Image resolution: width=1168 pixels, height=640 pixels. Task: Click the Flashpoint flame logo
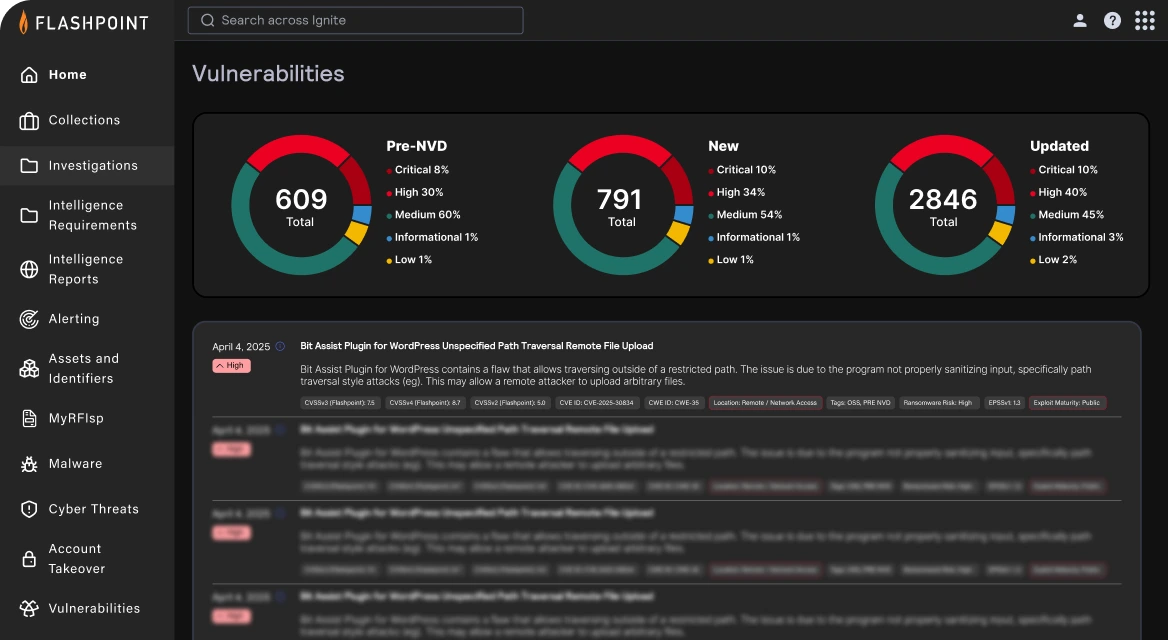point(23,22)
